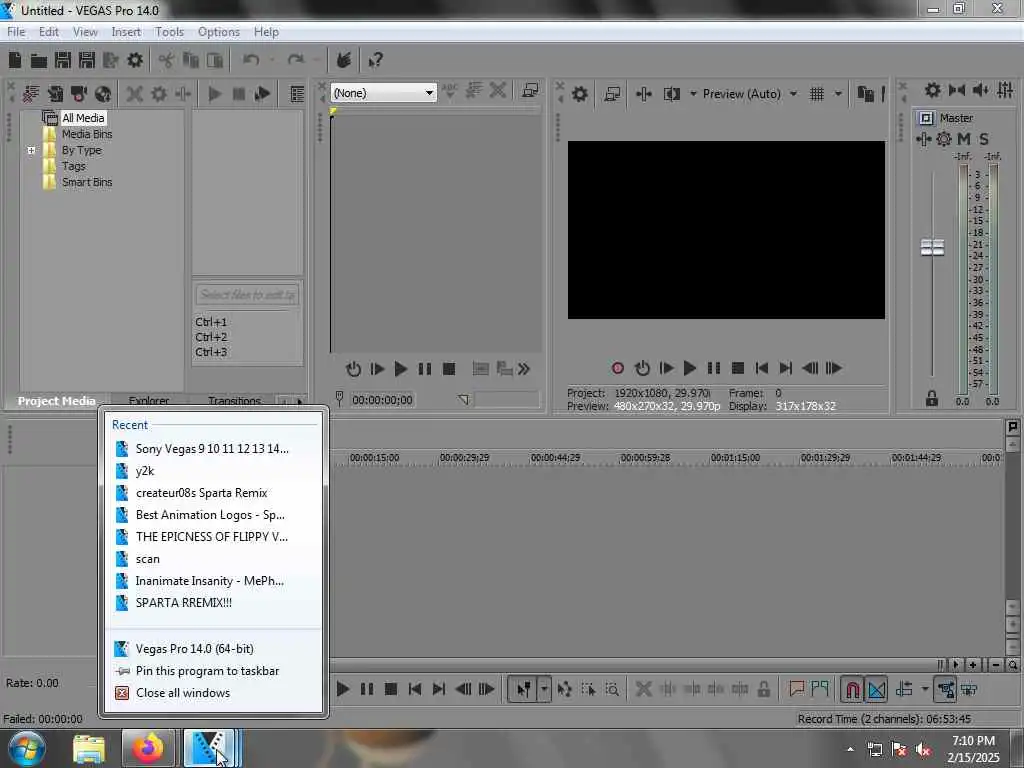The width and height of the screenshot is (1024, 768).
Task: Open the Options menu
Action: pyautogui.click(x=219, y=32)
